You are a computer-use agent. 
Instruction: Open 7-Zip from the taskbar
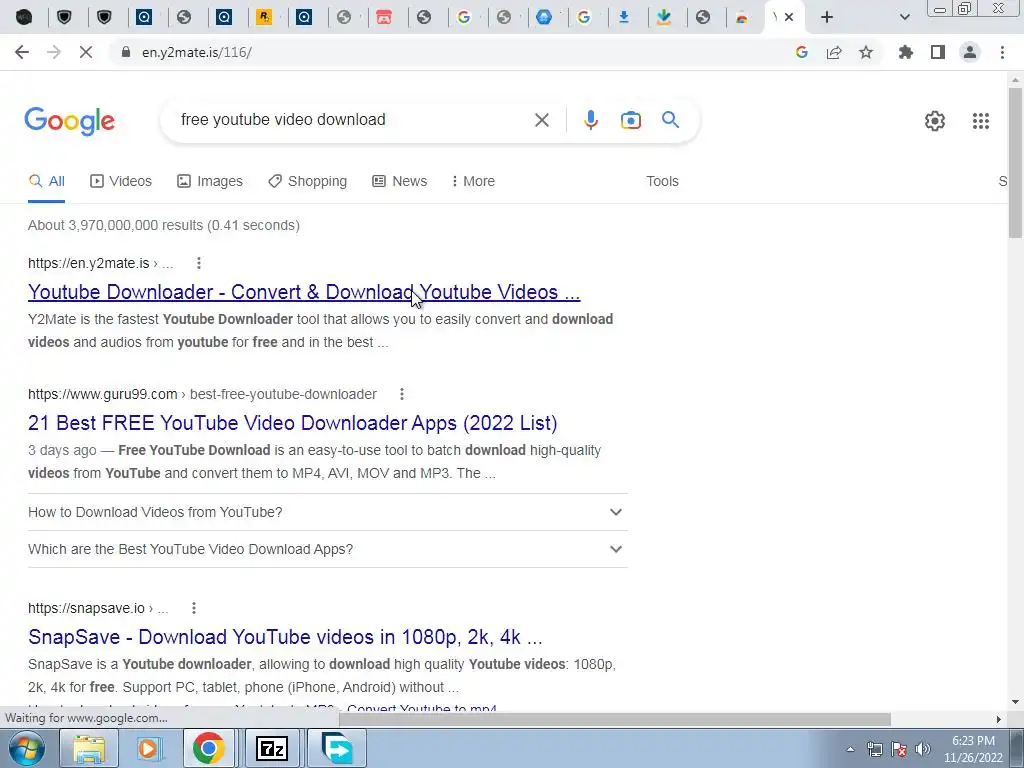[x=272, y=748]
